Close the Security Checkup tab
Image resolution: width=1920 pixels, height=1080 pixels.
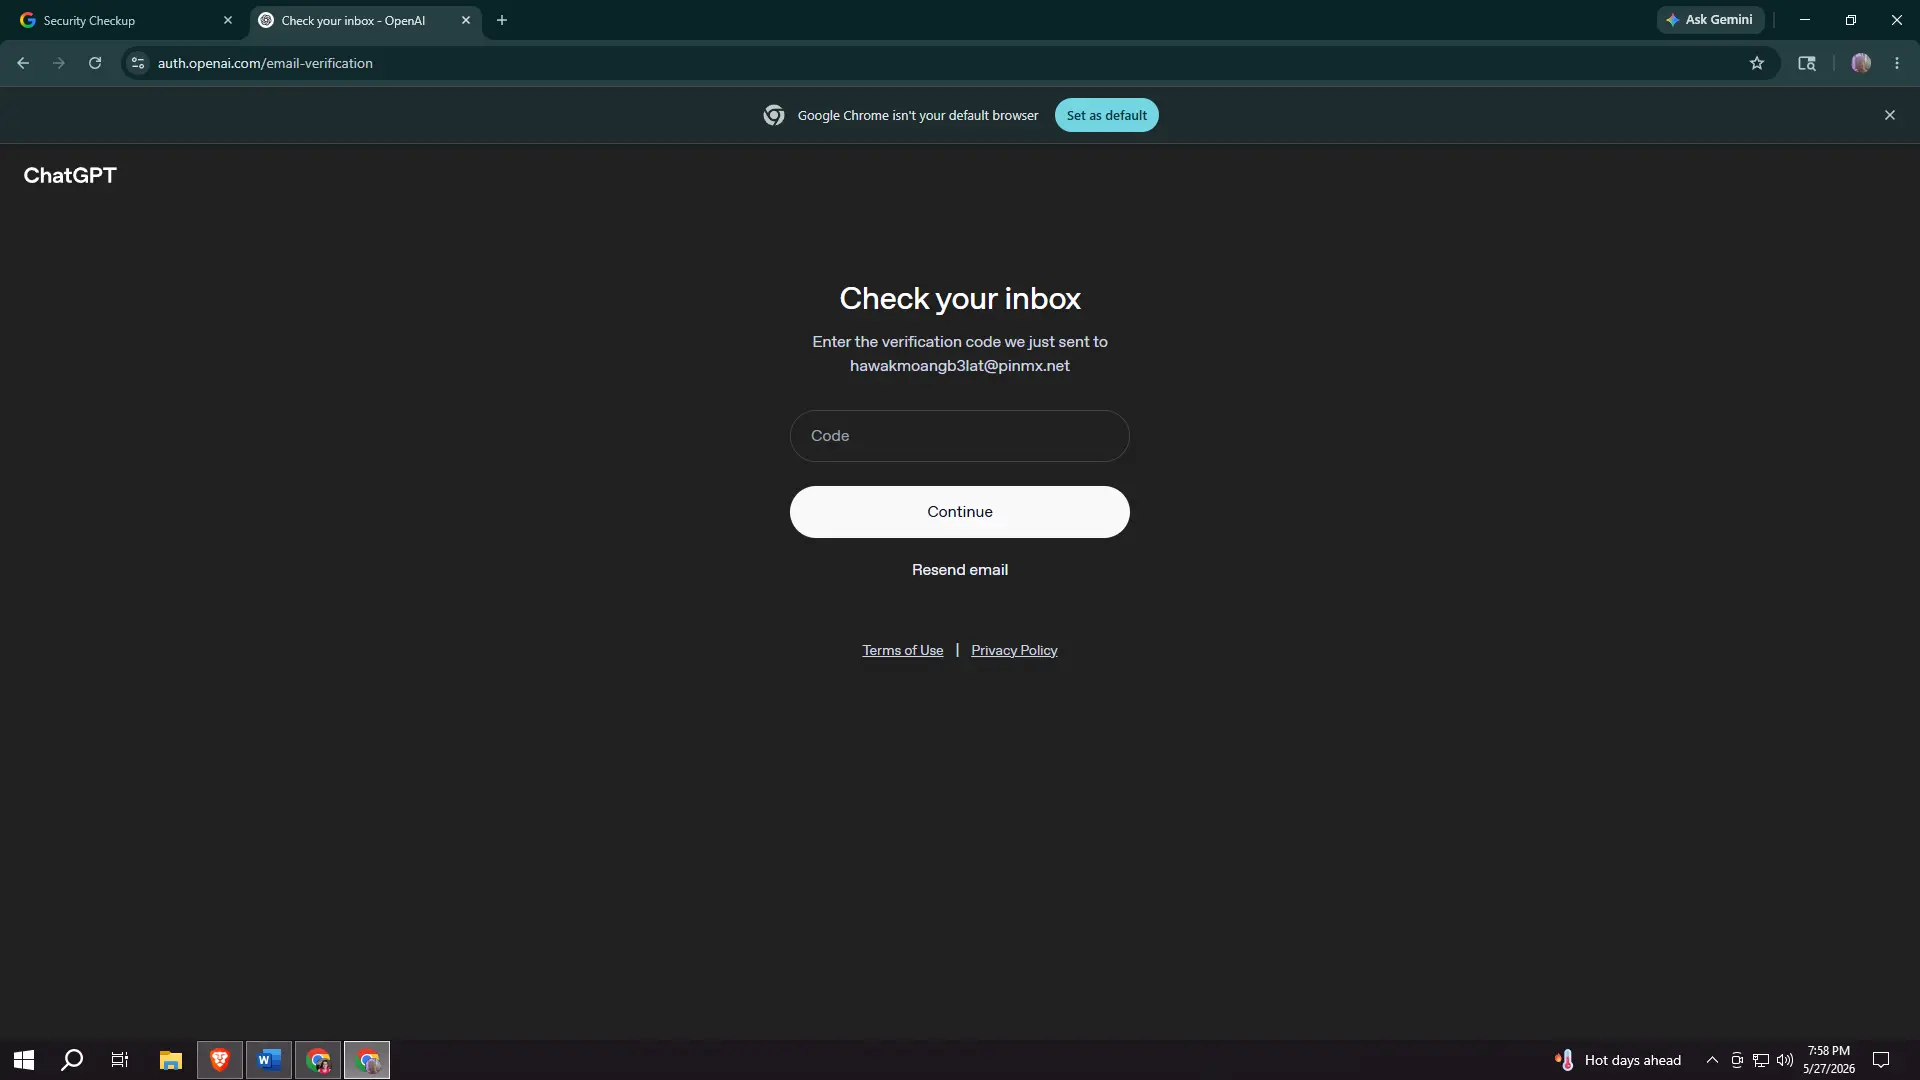pos(228,20)
